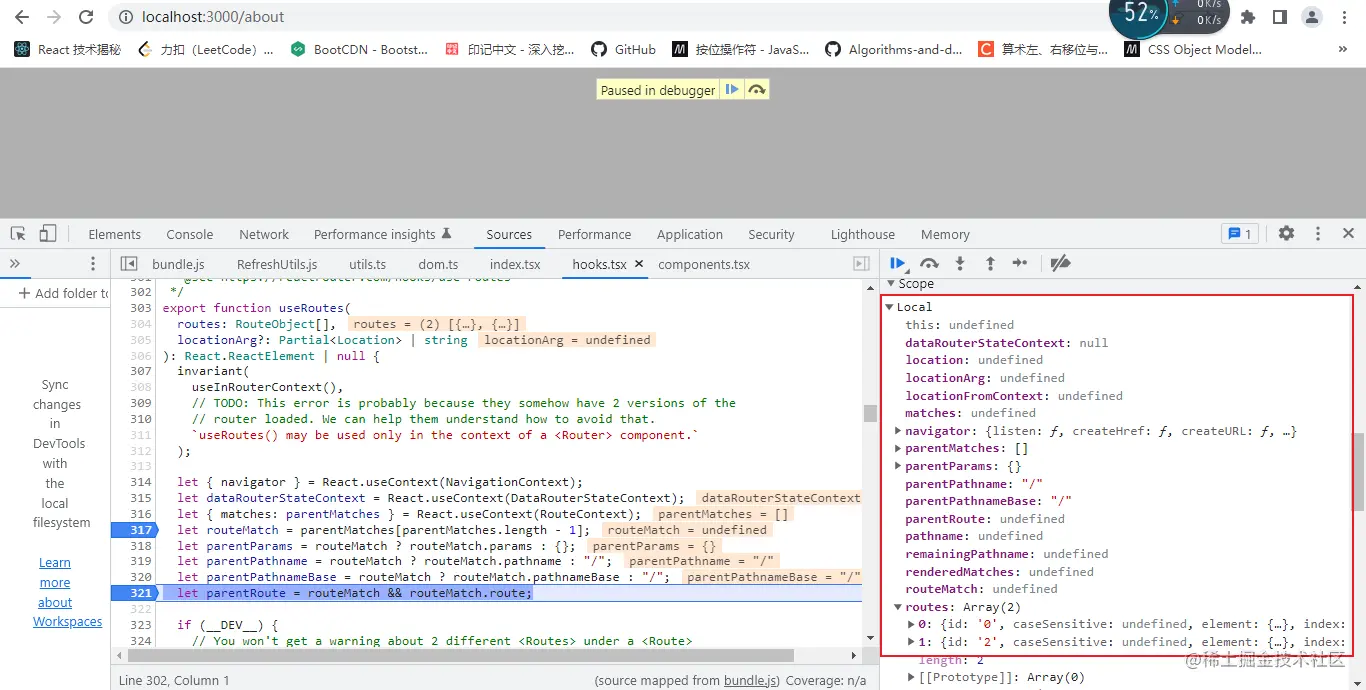Open the bundle.js source map link
This screenshot has height=690, width=1366.
point(750,681)
